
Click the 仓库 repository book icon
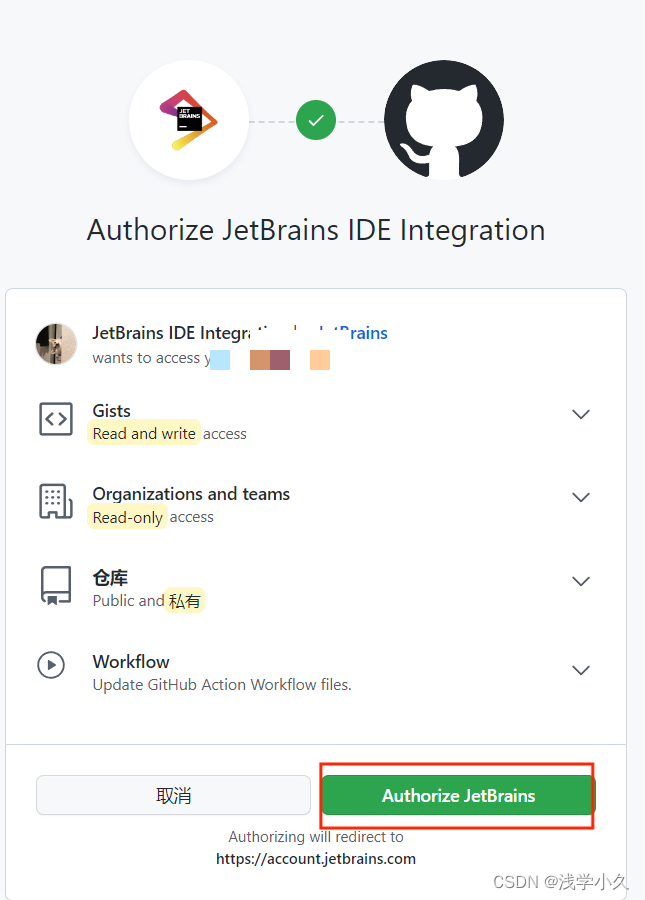click(x=56, y=585)
